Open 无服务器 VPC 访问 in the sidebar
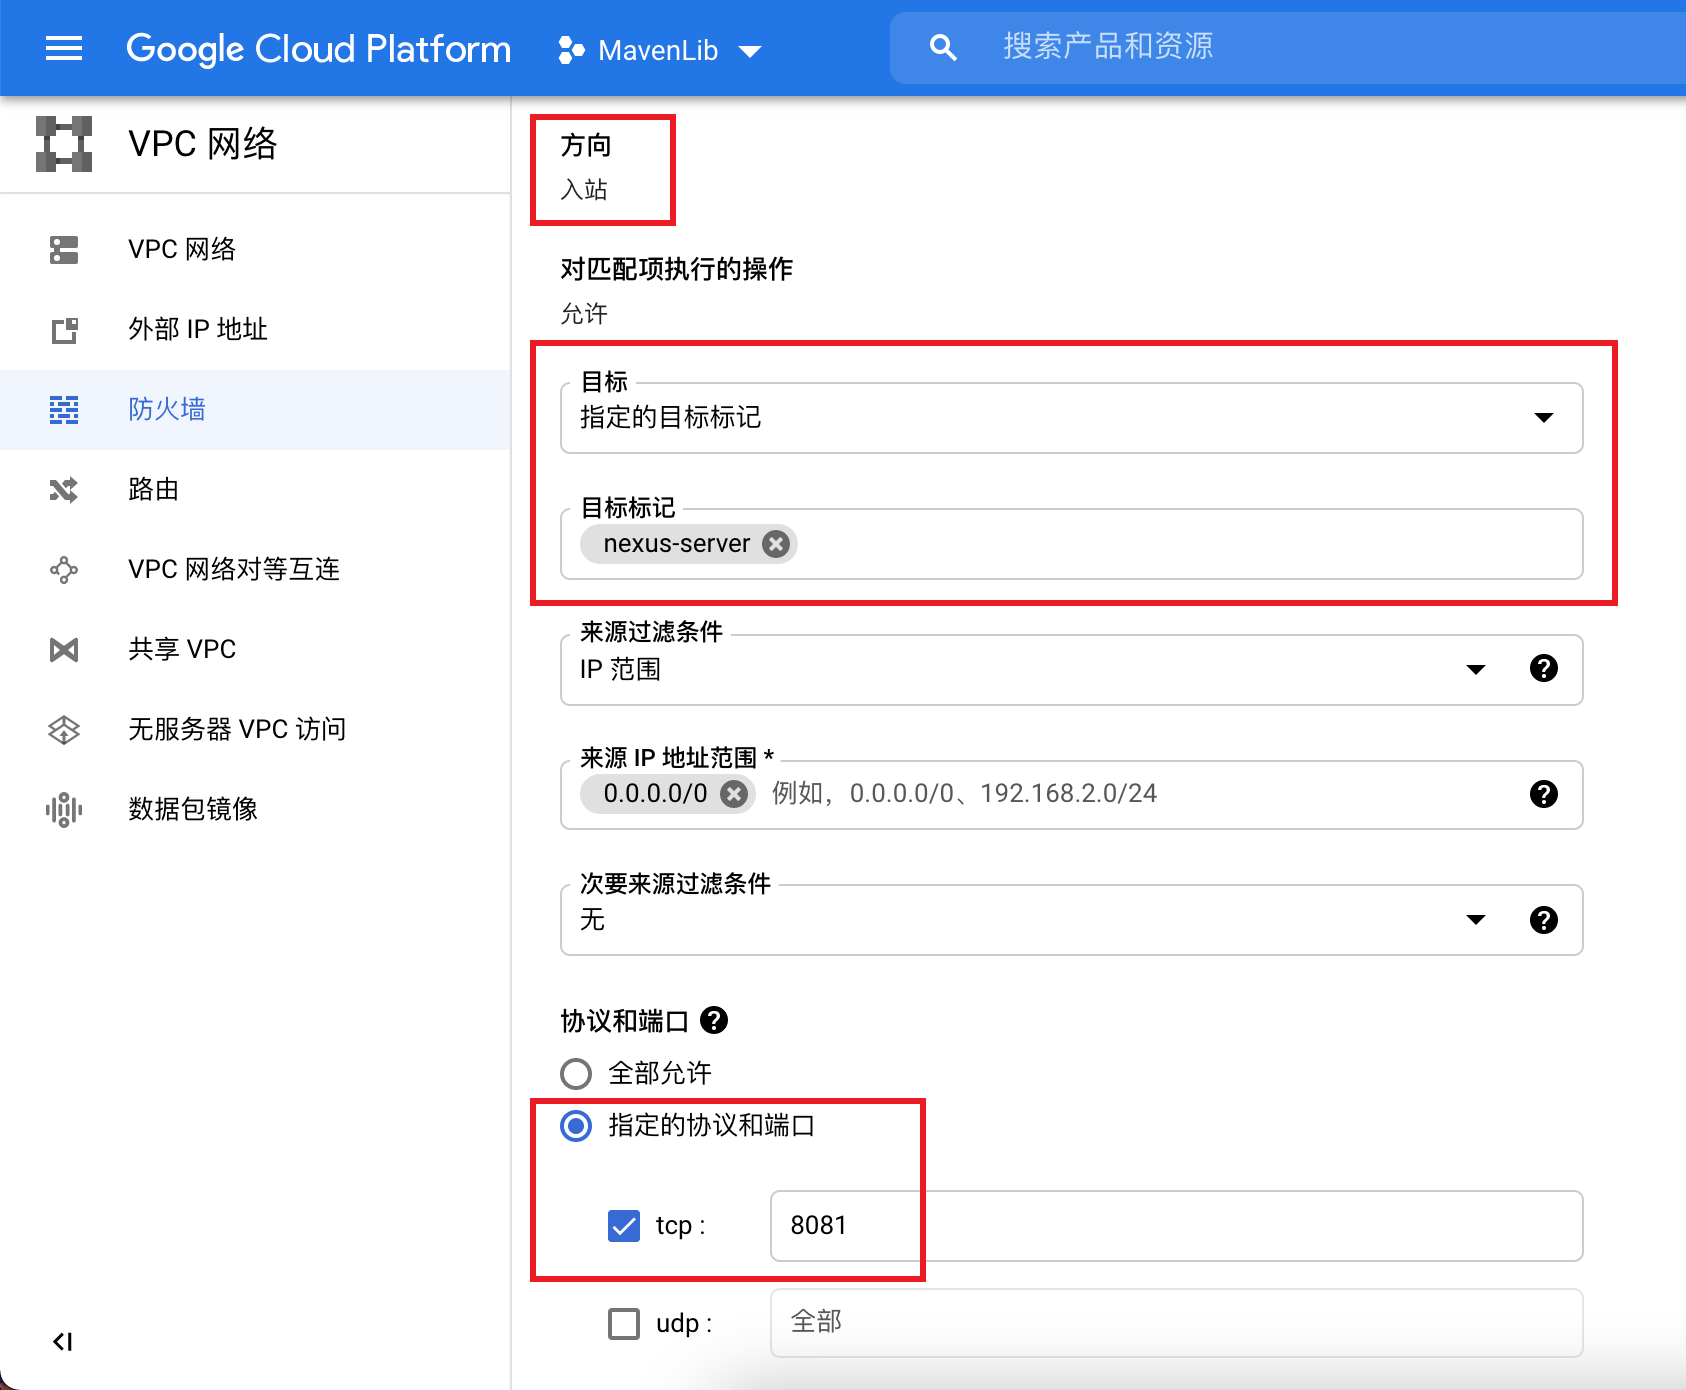Screen dimensions: 1686x1390 coord(255,729)
